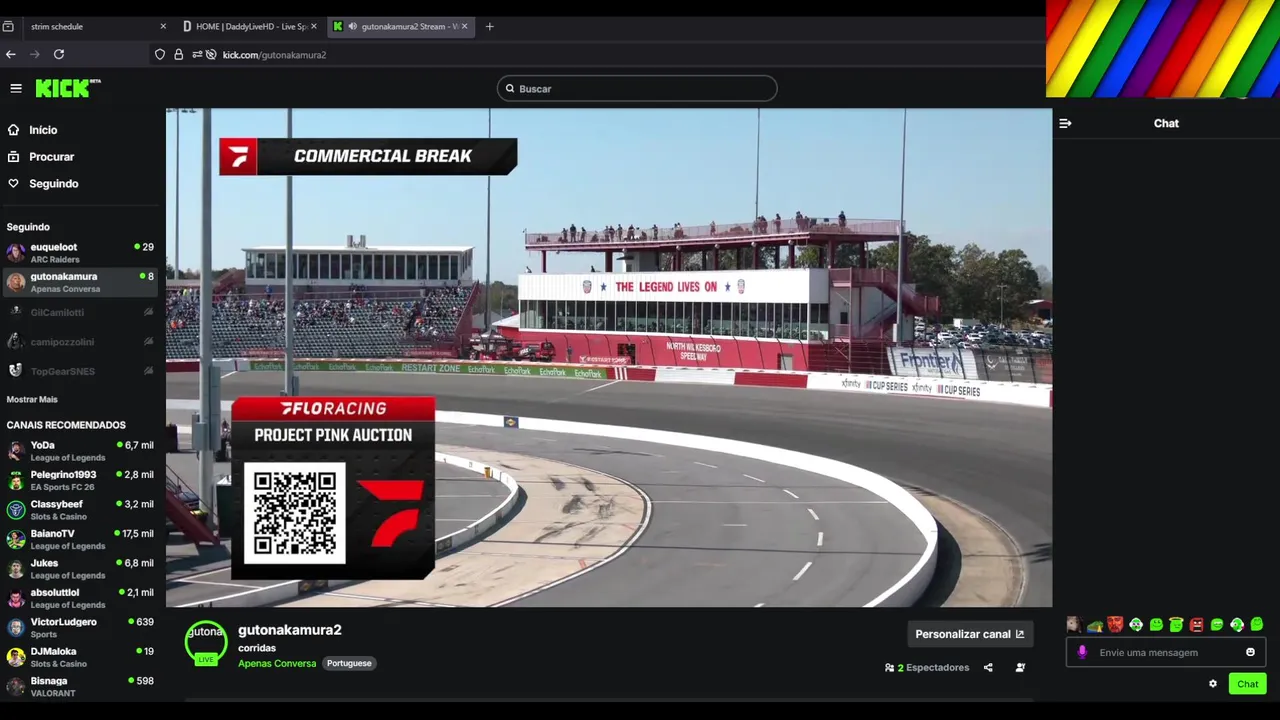Close the DaddyLiveHD tab

[313, 26]
